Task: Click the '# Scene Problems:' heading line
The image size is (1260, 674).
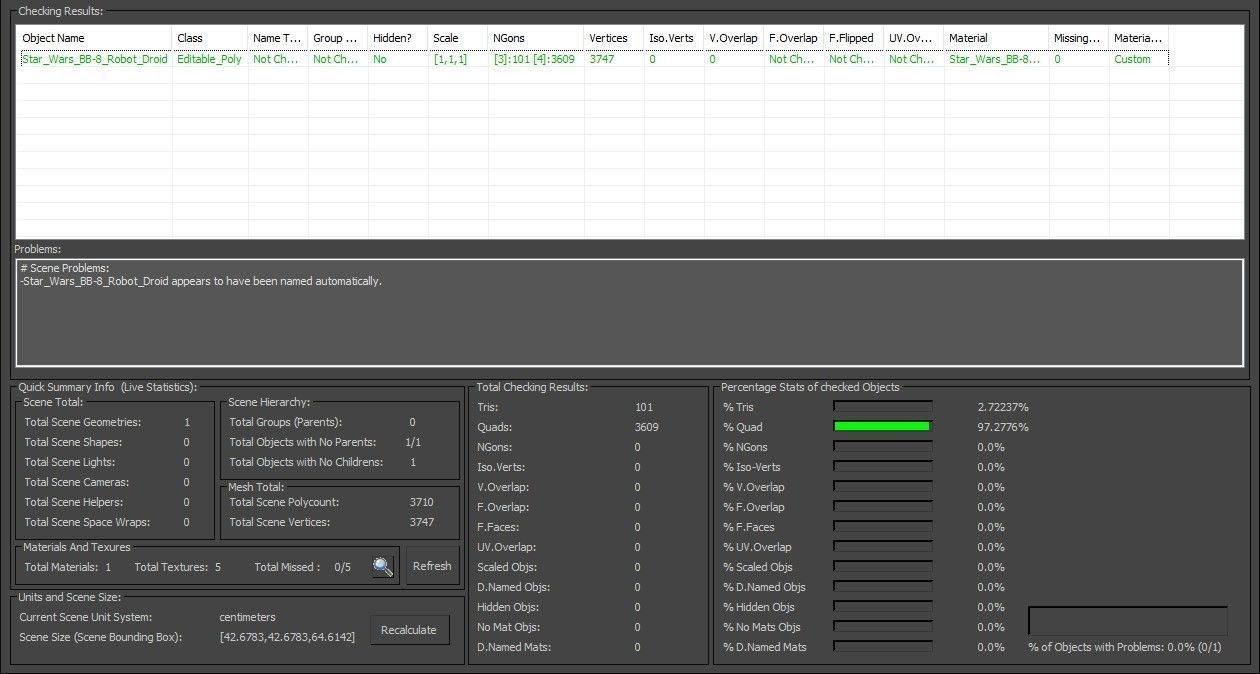Action: click(65, 268)
